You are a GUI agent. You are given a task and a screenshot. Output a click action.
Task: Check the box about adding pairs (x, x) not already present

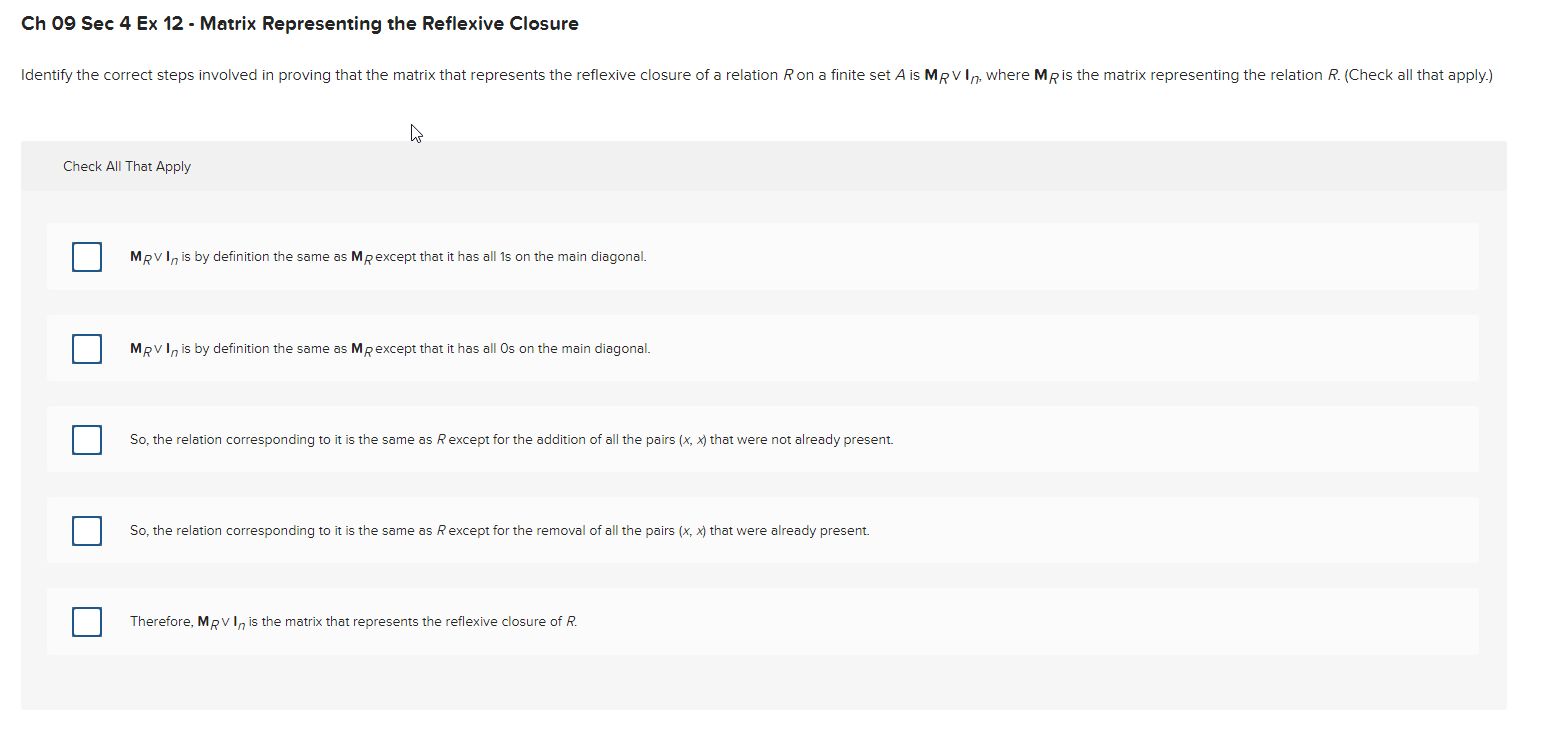87,440
